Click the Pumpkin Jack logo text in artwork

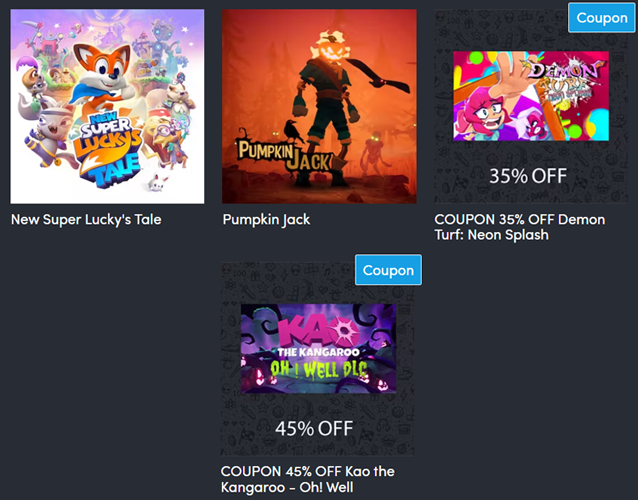point(285,155)
